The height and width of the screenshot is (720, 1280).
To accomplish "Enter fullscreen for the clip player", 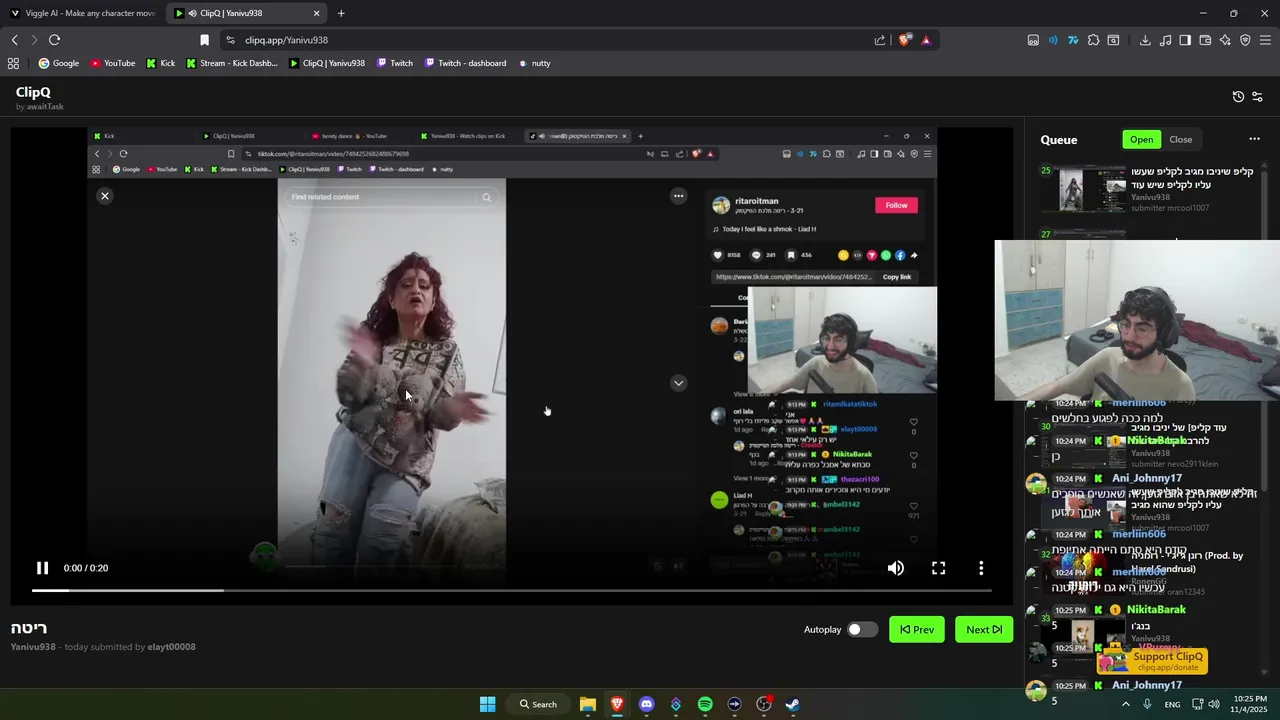I will tap(938, 568).
